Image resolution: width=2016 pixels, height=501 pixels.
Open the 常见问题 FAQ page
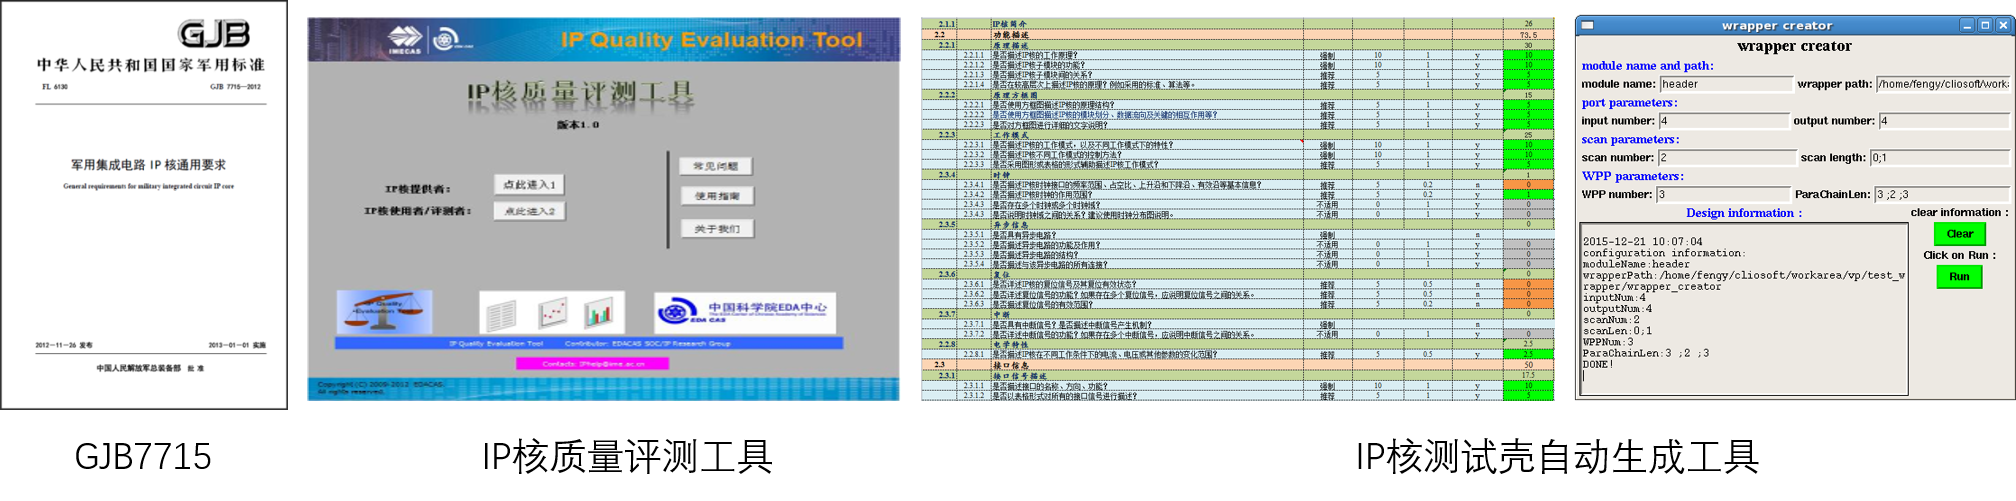[x=716, y=166]
